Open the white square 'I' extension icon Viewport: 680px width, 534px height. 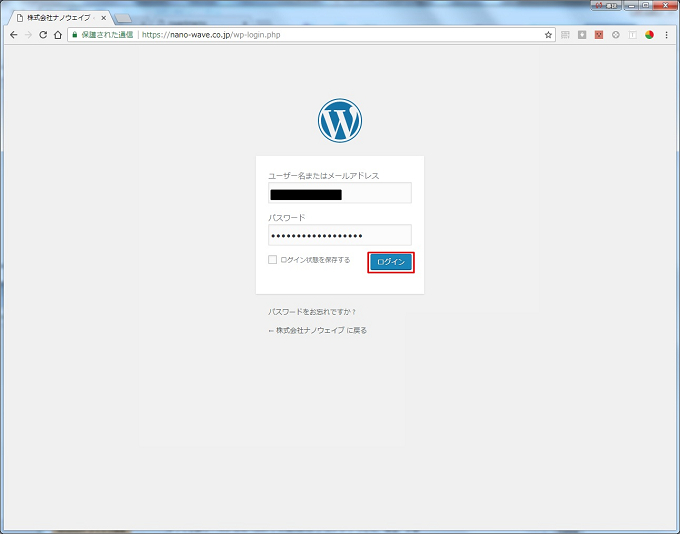pos(633,35)
